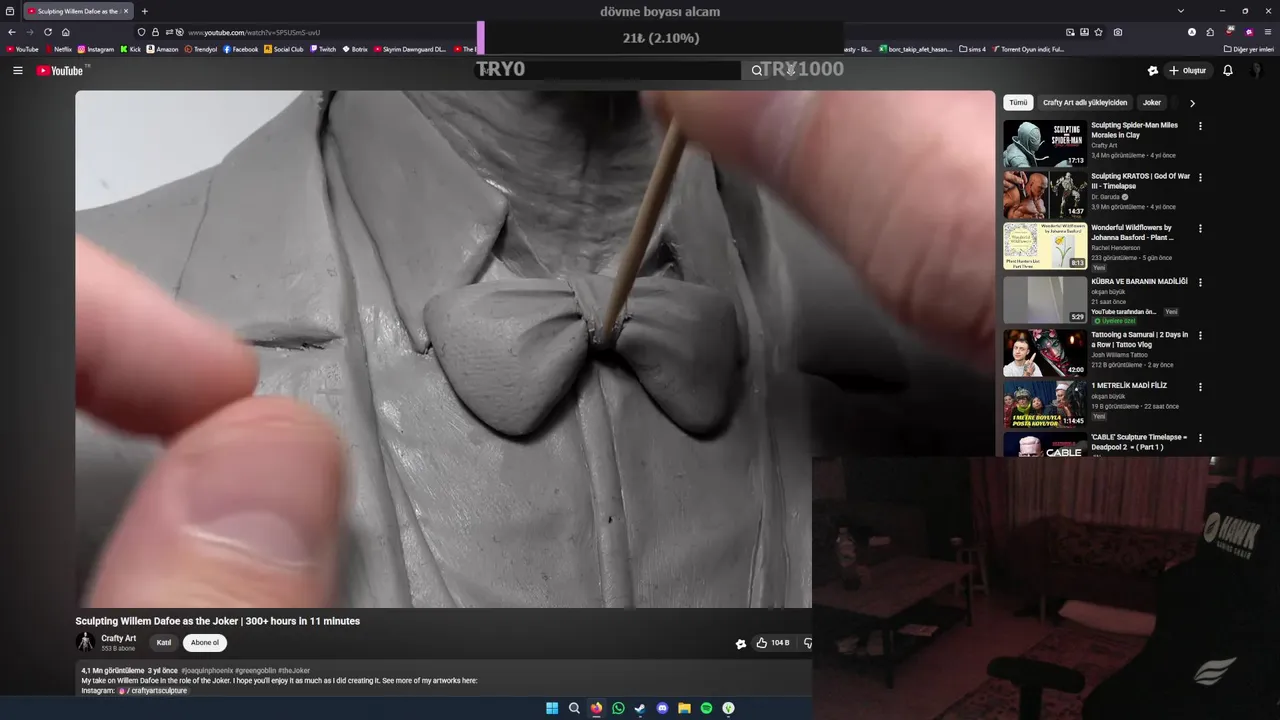Open options for 1 METRELİK MADİ video
1280x720 pixels.
coord(1200,387)
